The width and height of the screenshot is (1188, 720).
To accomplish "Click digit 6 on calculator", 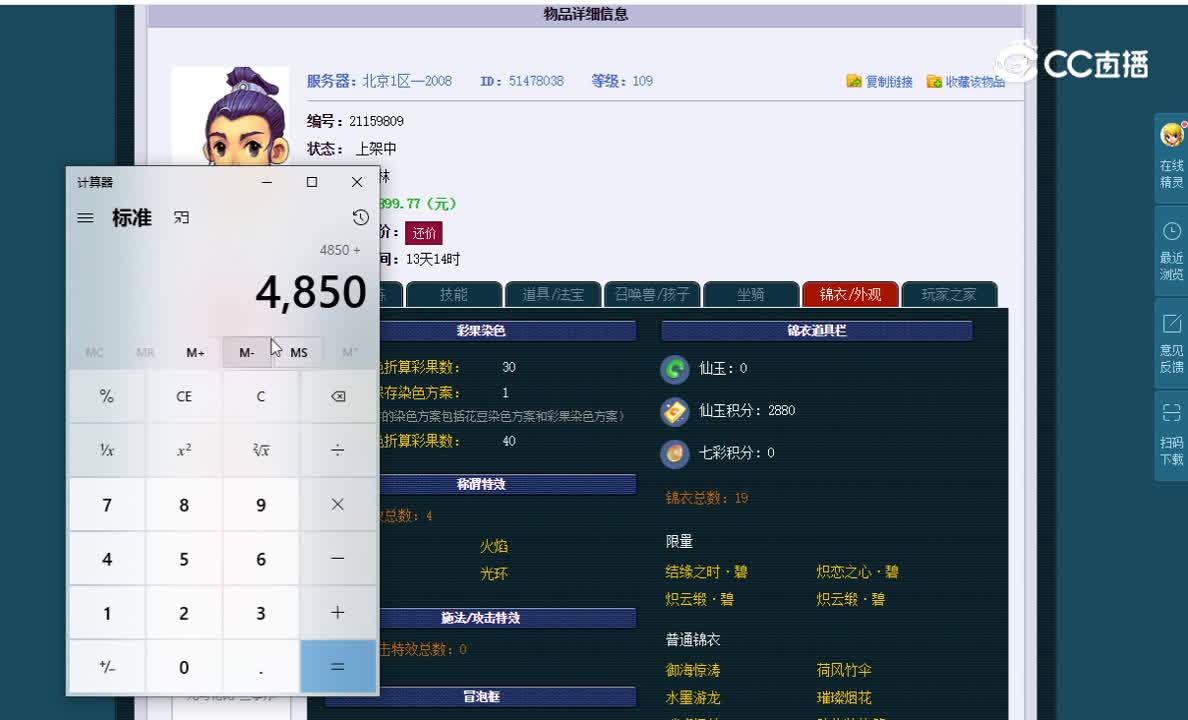I will click(261, 559).
